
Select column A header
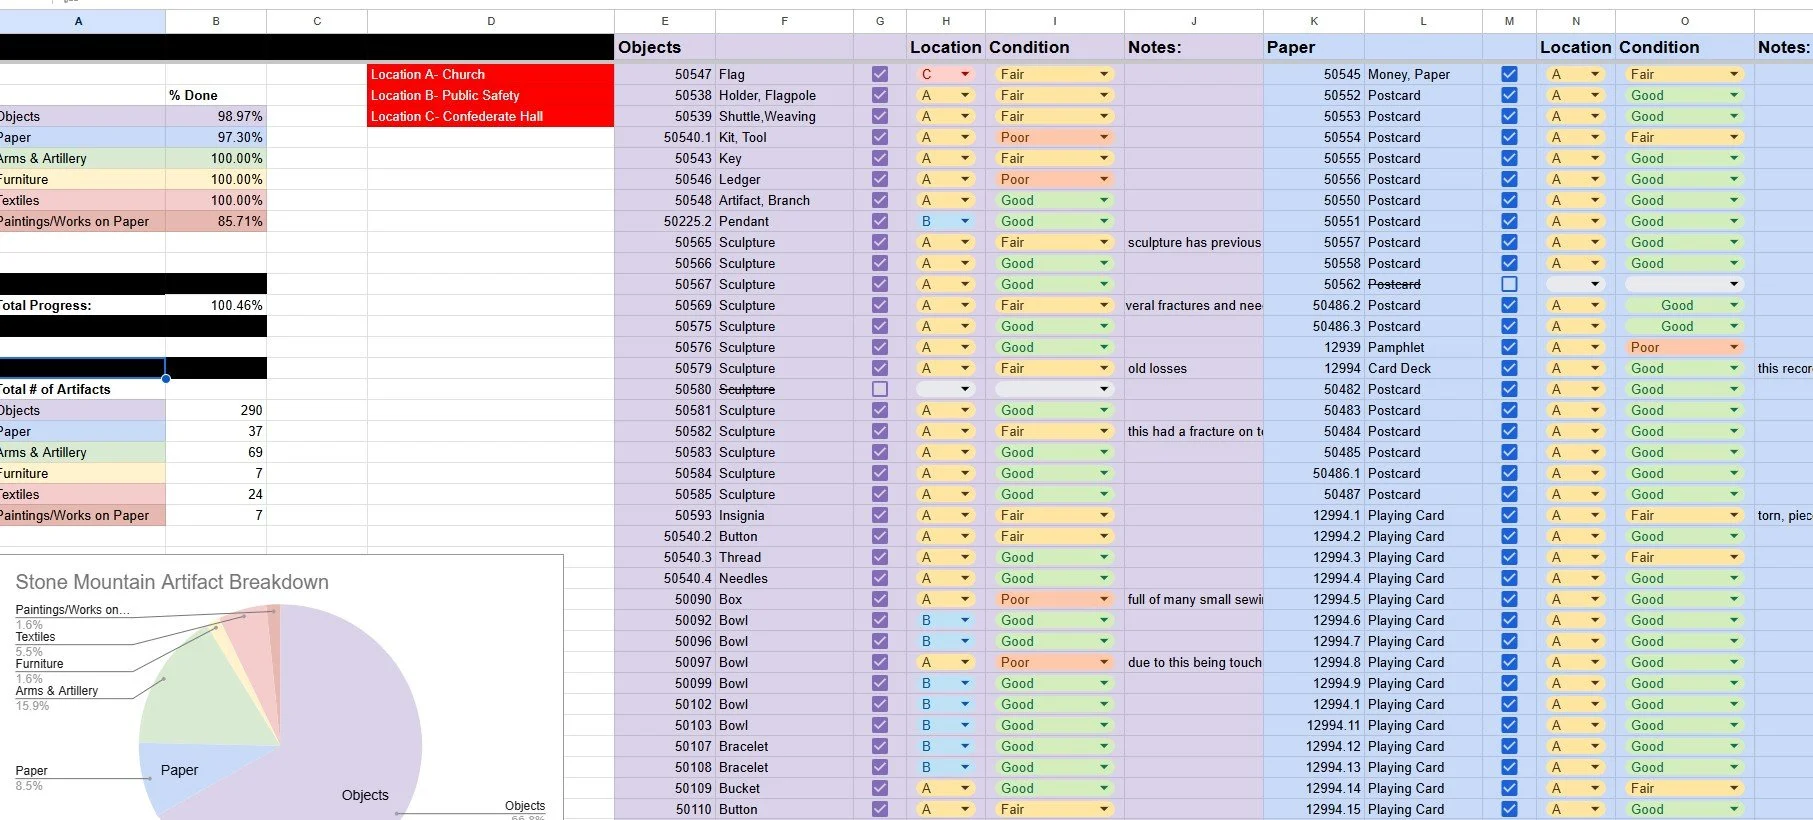coord(78,21)
